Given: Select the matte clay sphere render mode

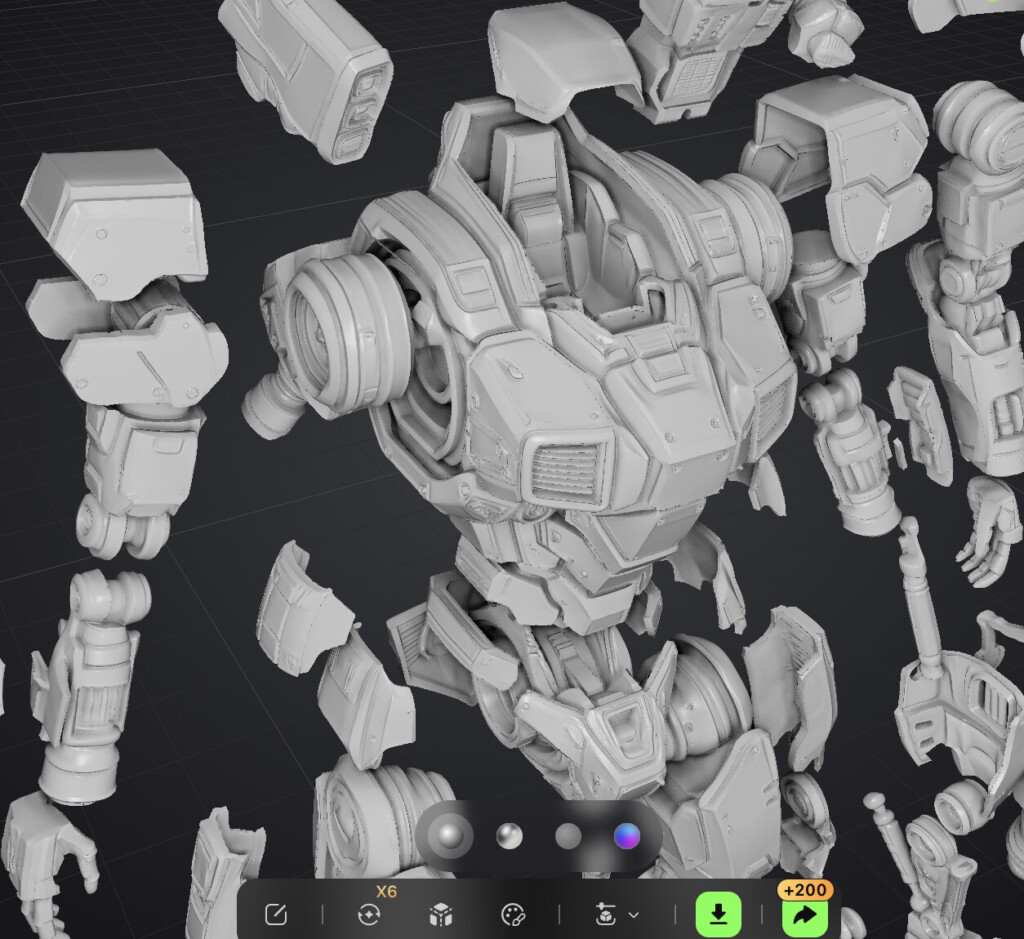Looking at the screenshot, I should [x=451, y=835].
